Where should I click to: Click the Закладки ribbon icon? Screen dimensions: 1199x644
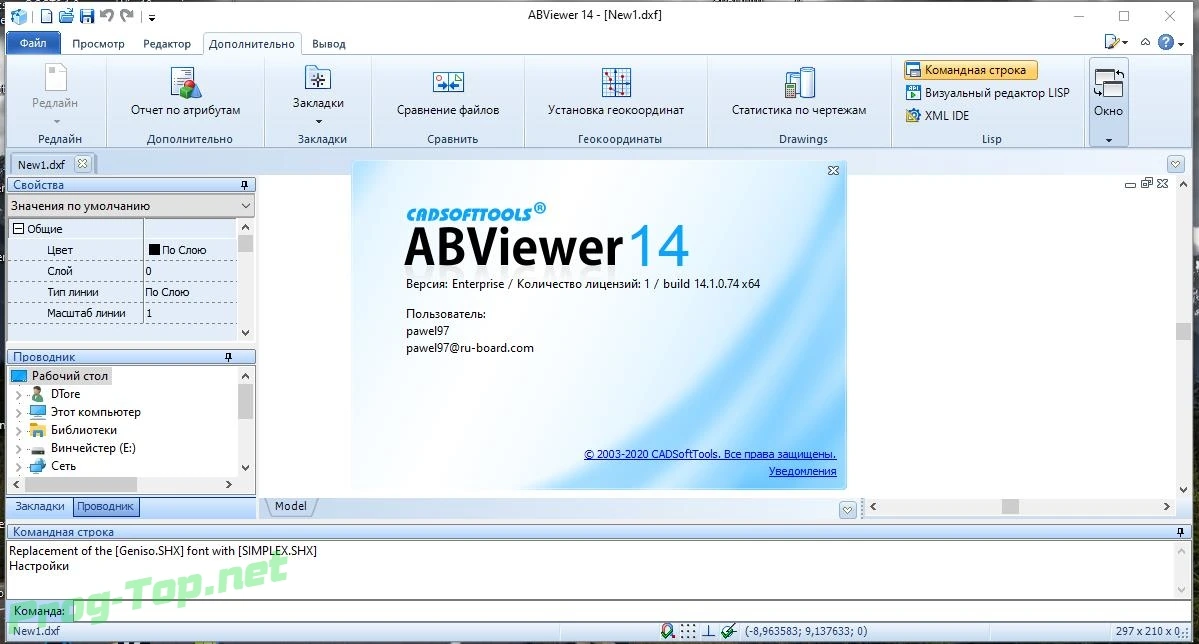(318, 78)
